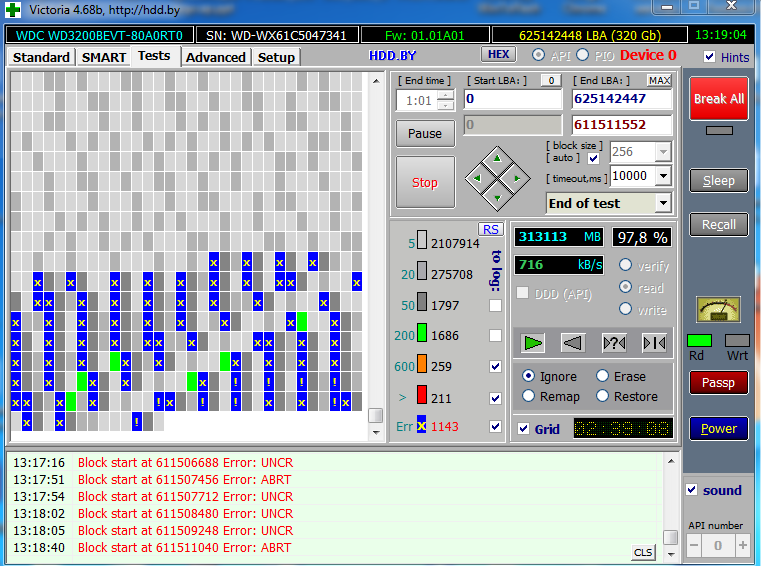This screenshot has height=566, width=761.
Task: Toggle the DDD (API) checkbox
Action: coord(522,293)
